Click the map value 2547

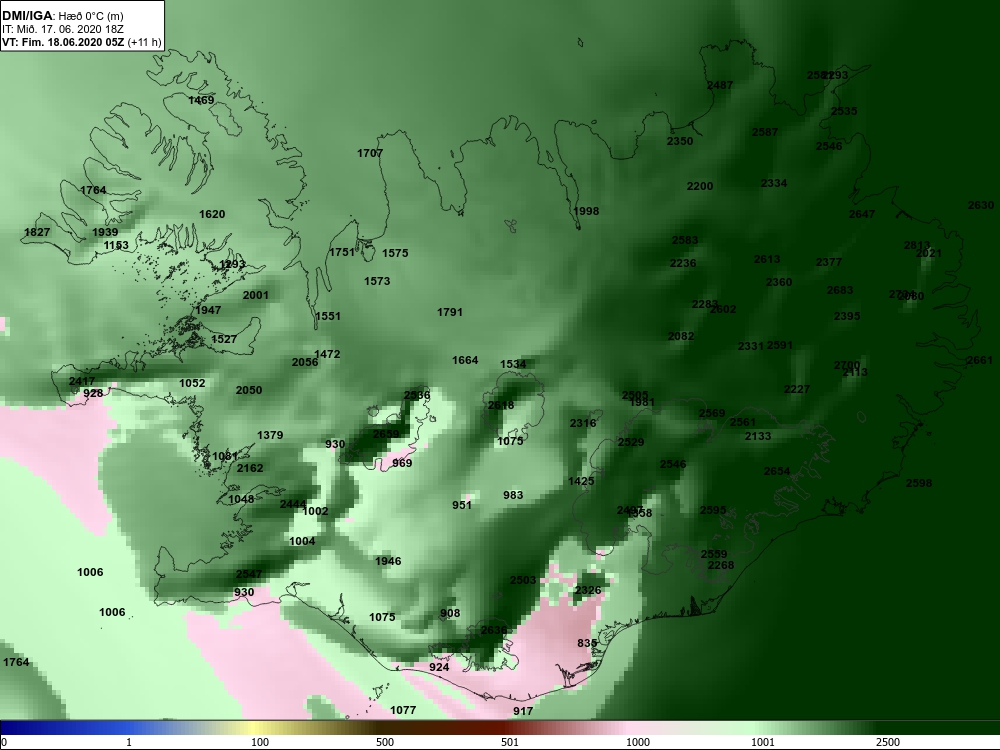[249, 574]
